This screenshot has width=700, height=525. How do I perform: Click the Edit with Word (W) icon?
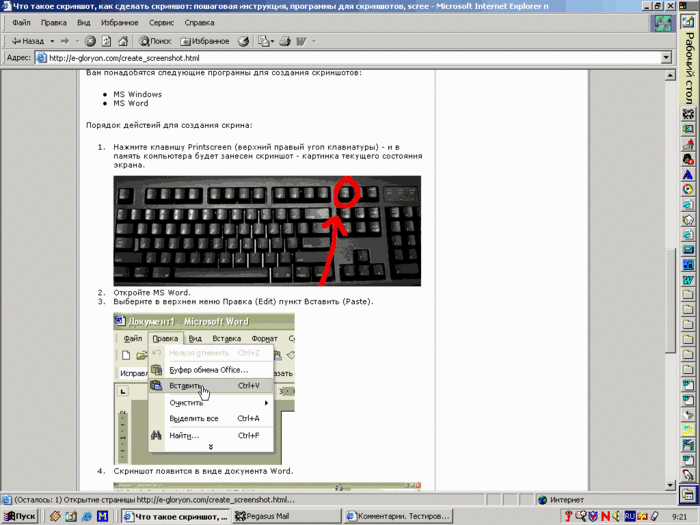(301, 41)
